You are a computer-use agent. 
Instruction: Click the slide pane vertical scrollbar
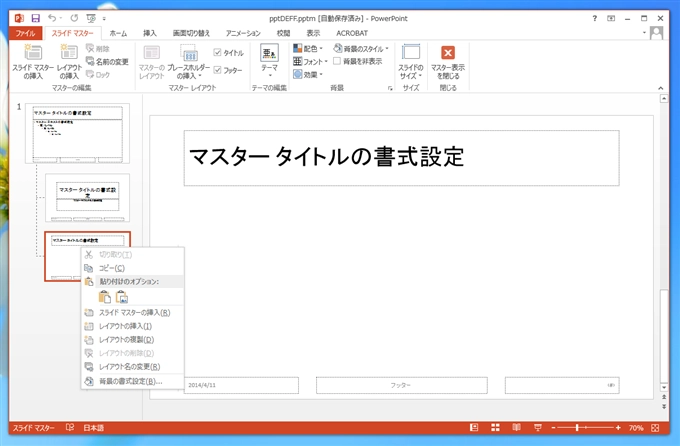click(664, 336)
